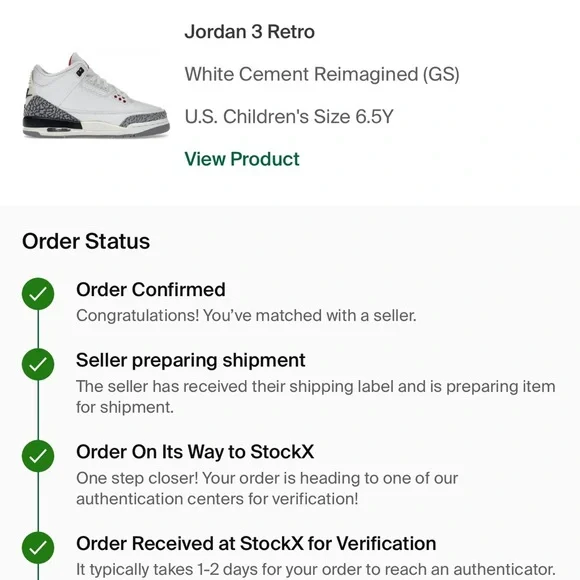
Task: Click the authentication centers description text
Action: [267, 488]
